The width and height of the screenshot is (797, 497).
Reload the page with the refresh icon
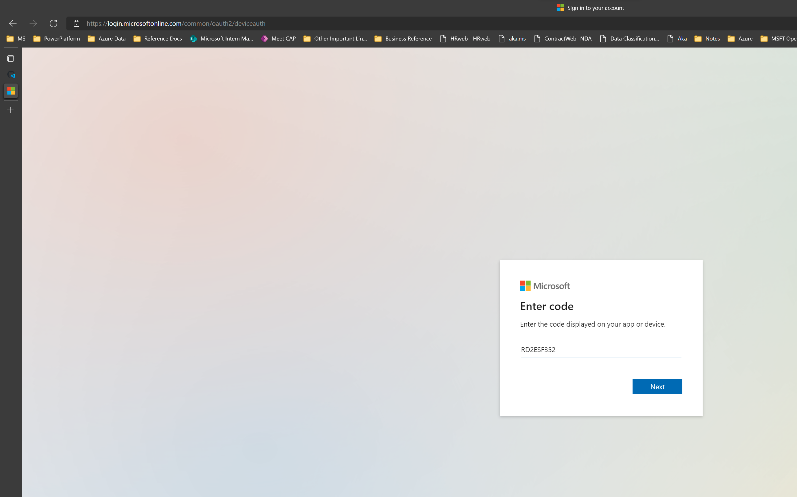54,23
